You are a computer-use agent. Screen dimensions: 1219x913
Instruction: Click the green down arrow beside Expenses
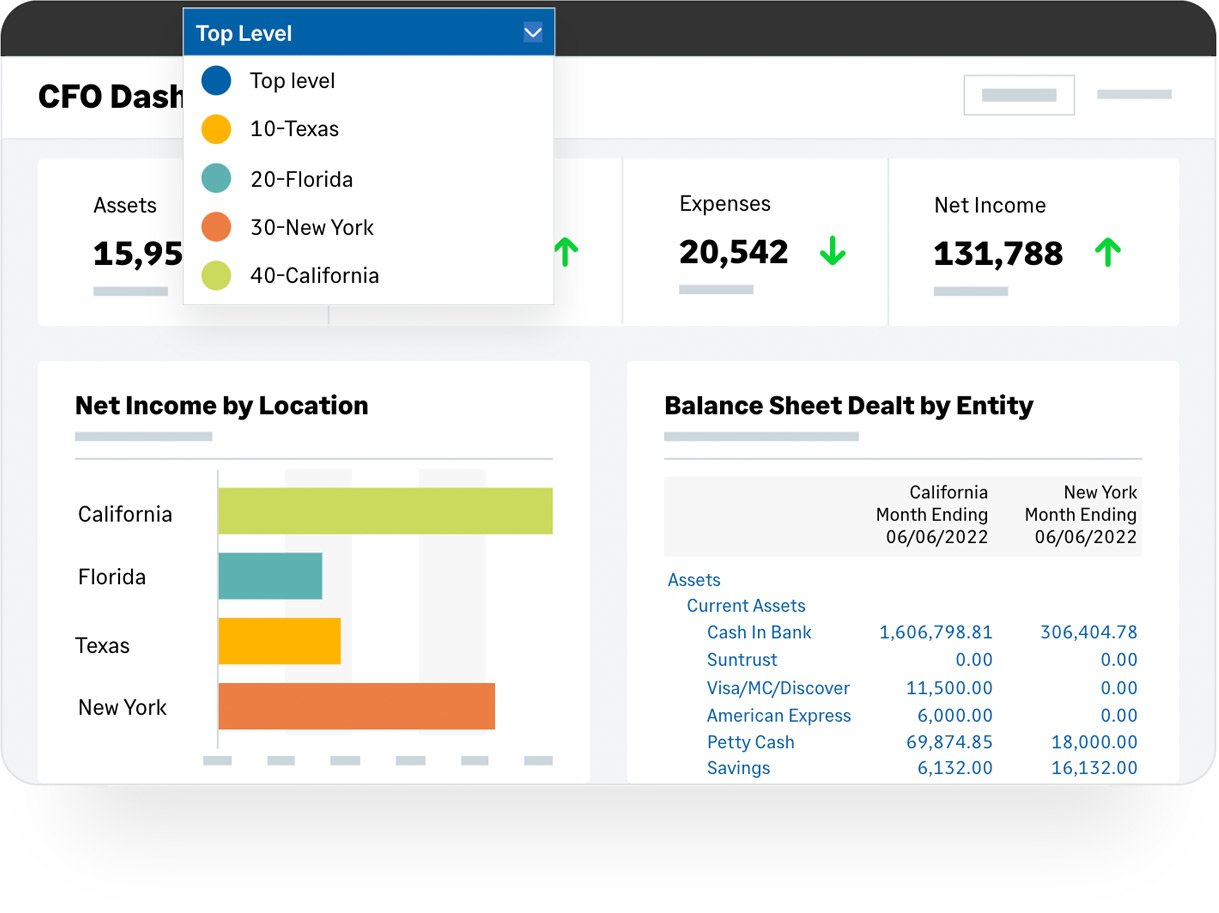pyautogui.click(x=832, y=252)
